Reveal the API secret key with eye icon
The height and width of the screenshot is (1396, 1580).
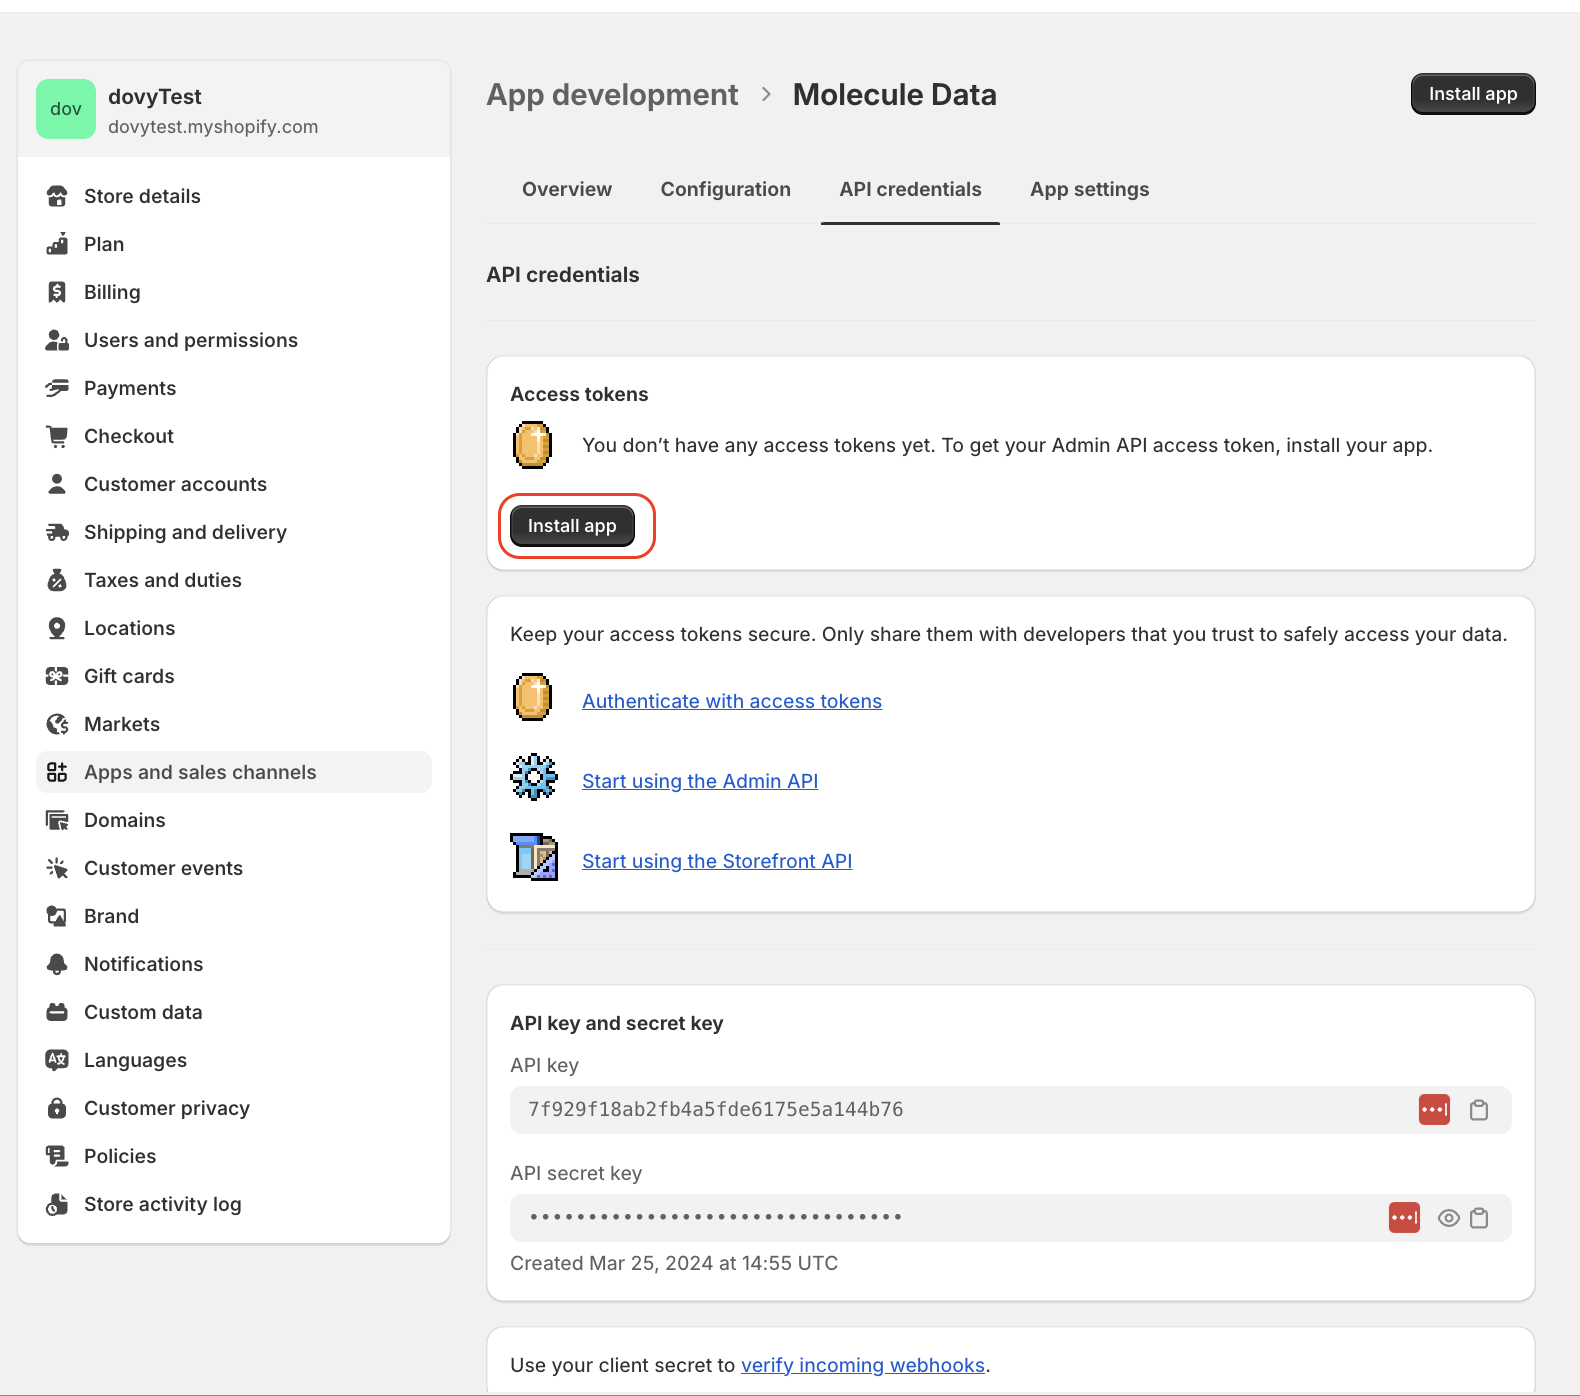(x=1448, y=1218)
